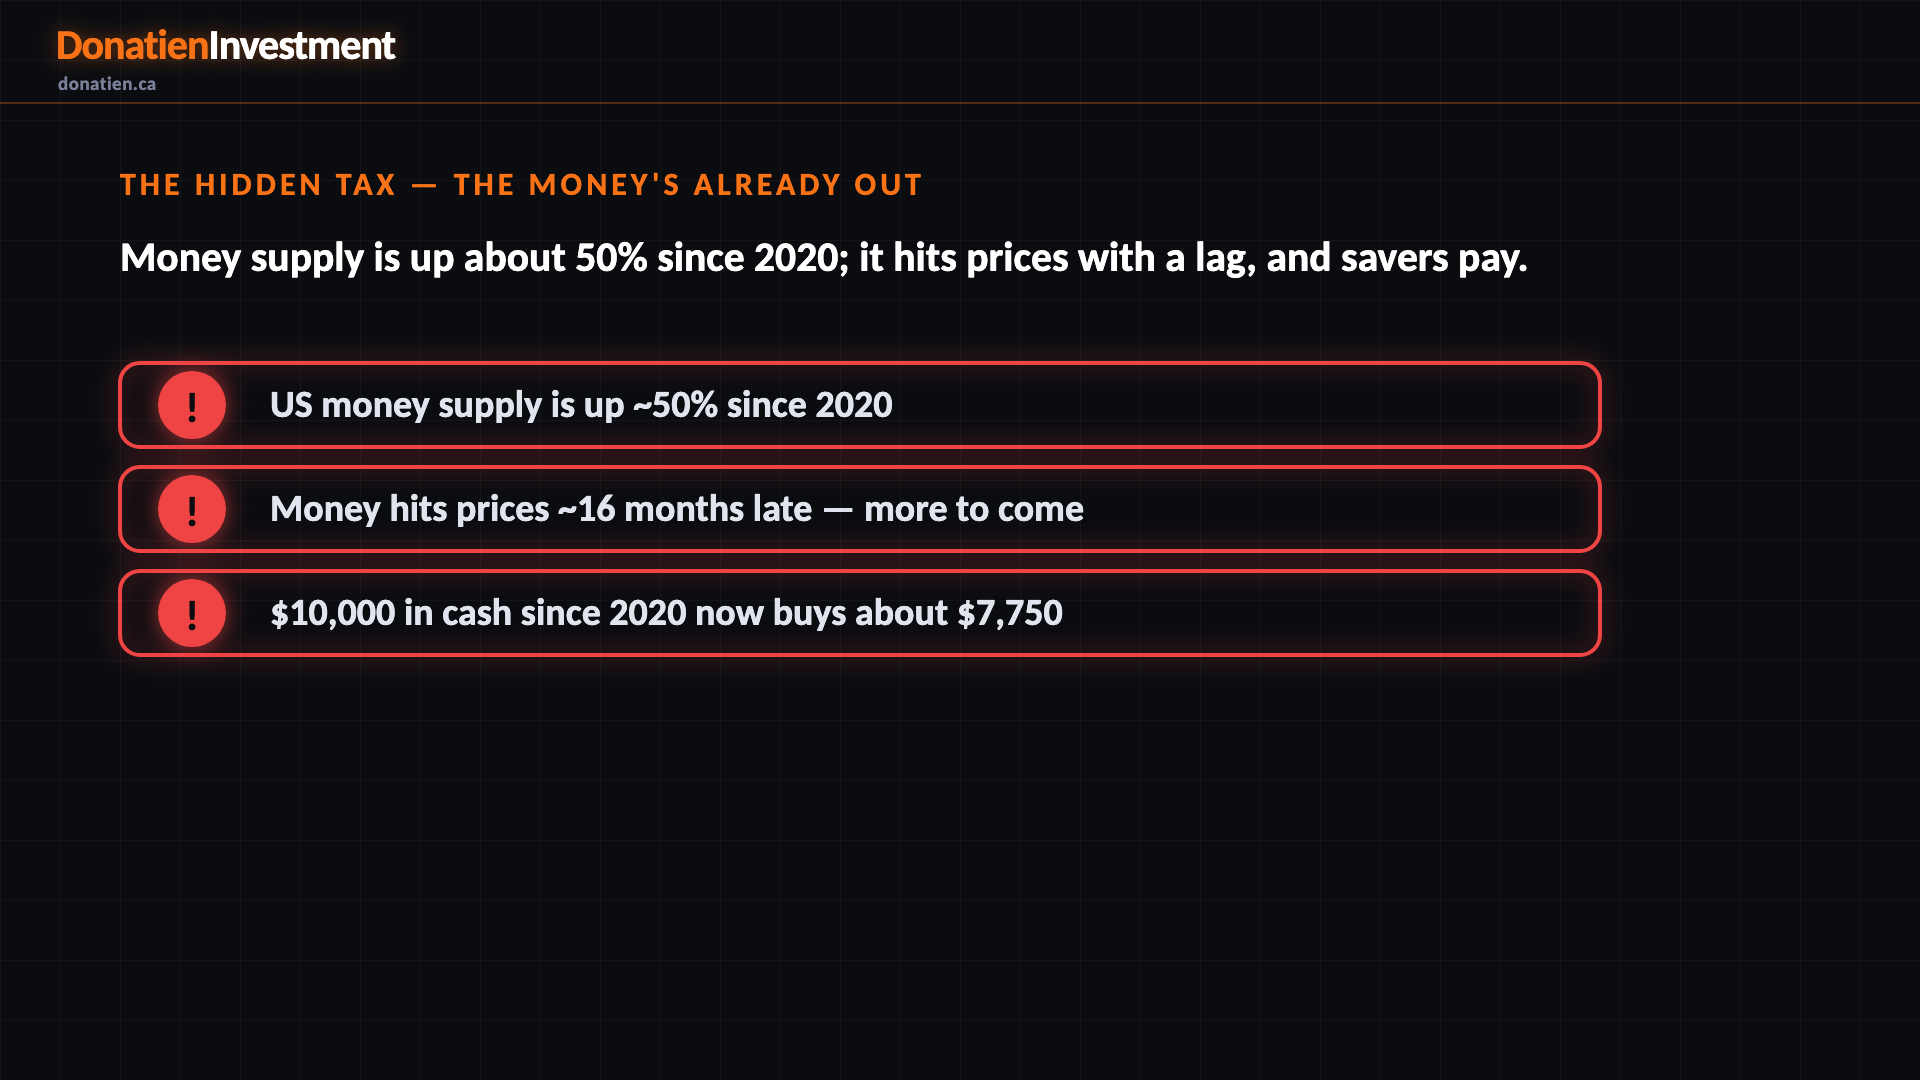Viewport: 1920px width, 1080px height.
Task: Click the white Investment word in the logo
Action: (x=302, y=46)
